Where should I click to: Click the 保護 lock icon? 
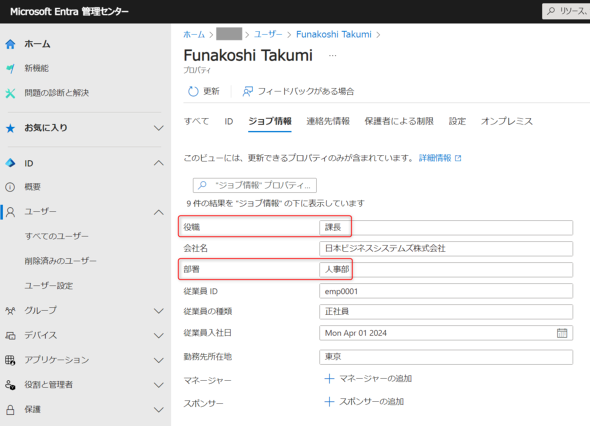tap(11, 409)
